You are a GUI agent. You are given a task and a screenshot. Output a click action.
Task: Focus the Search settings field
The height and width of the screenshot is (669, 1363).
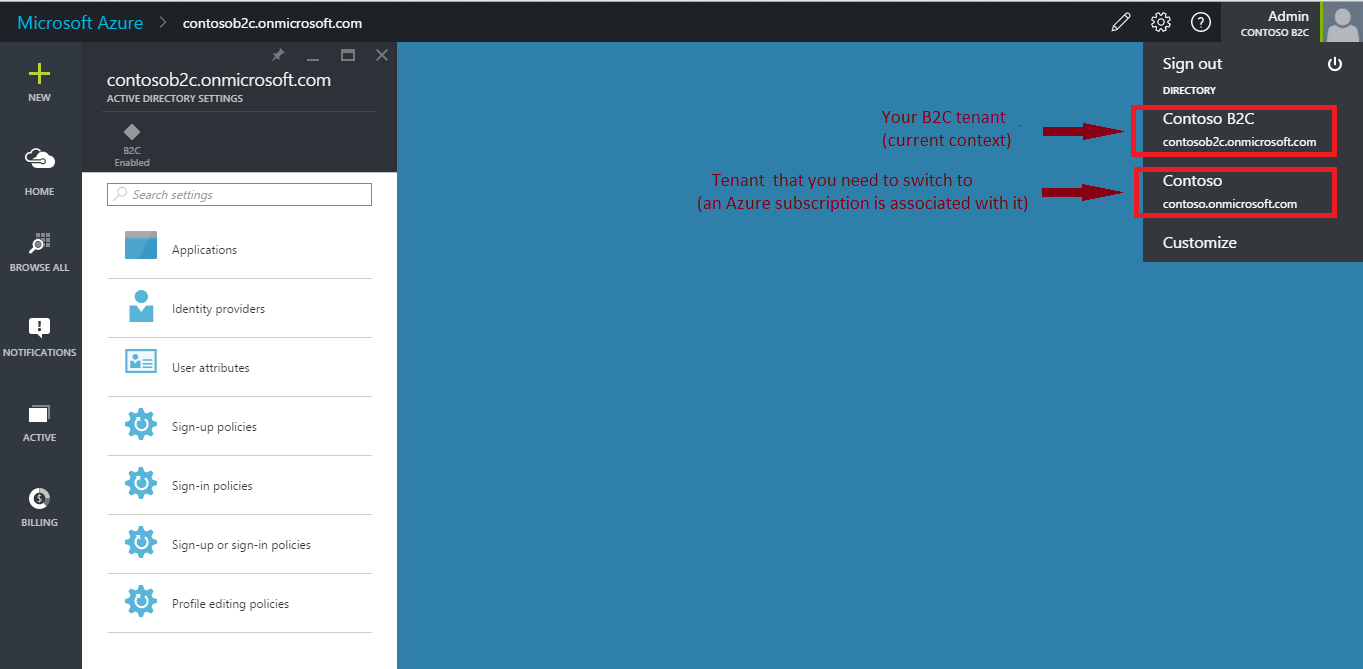coord(239,194)
